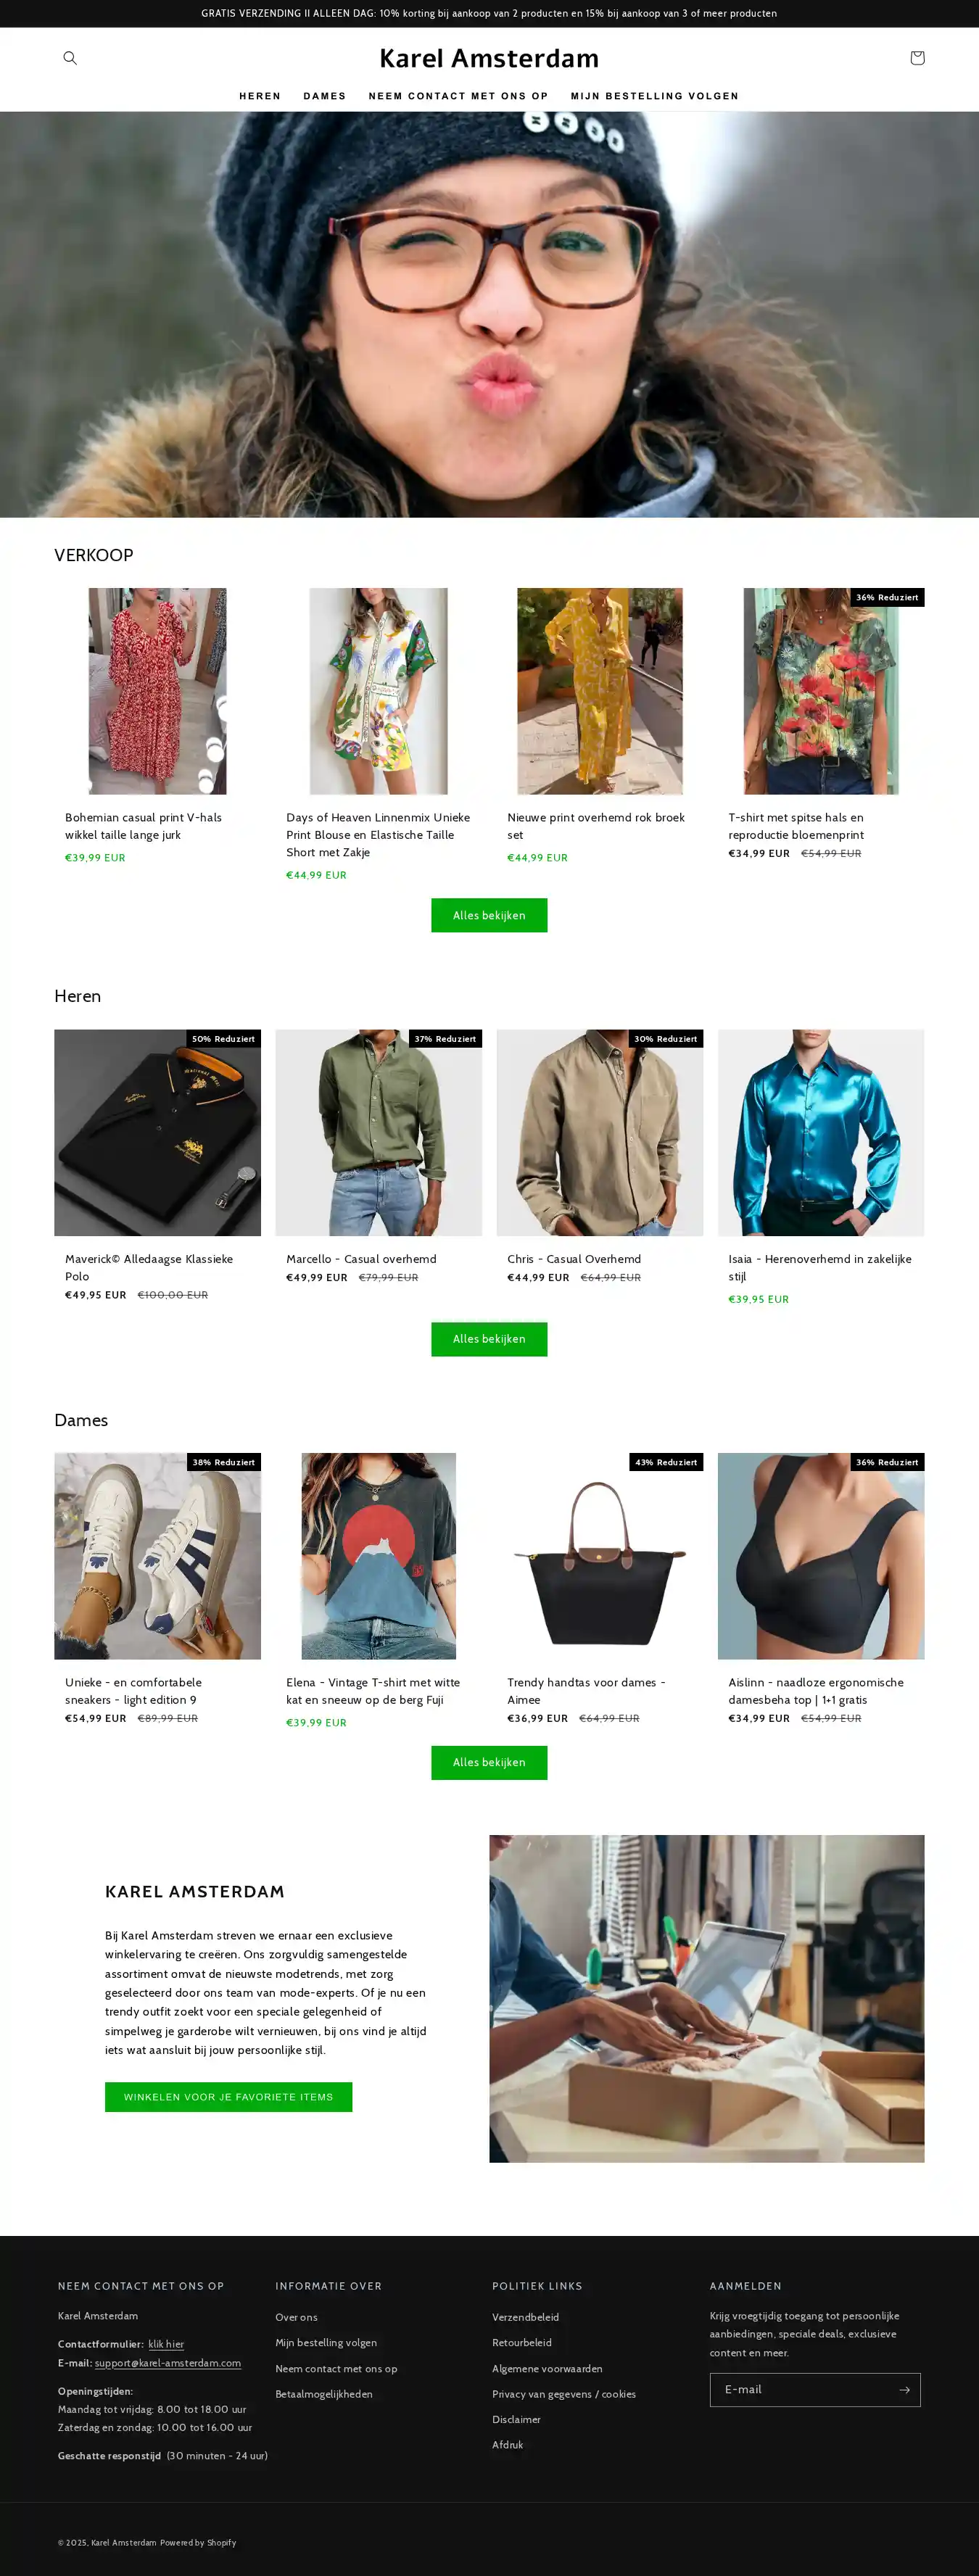
Task: Open the Betaalmogelijkheden footer link
Action: tap(324, 2394)
